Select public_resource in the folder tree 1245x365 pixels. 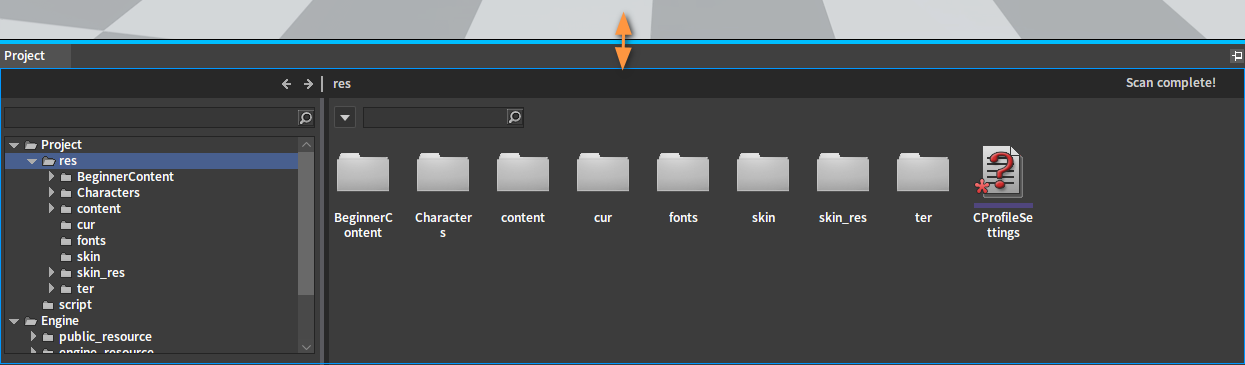[x=105, y=337]
